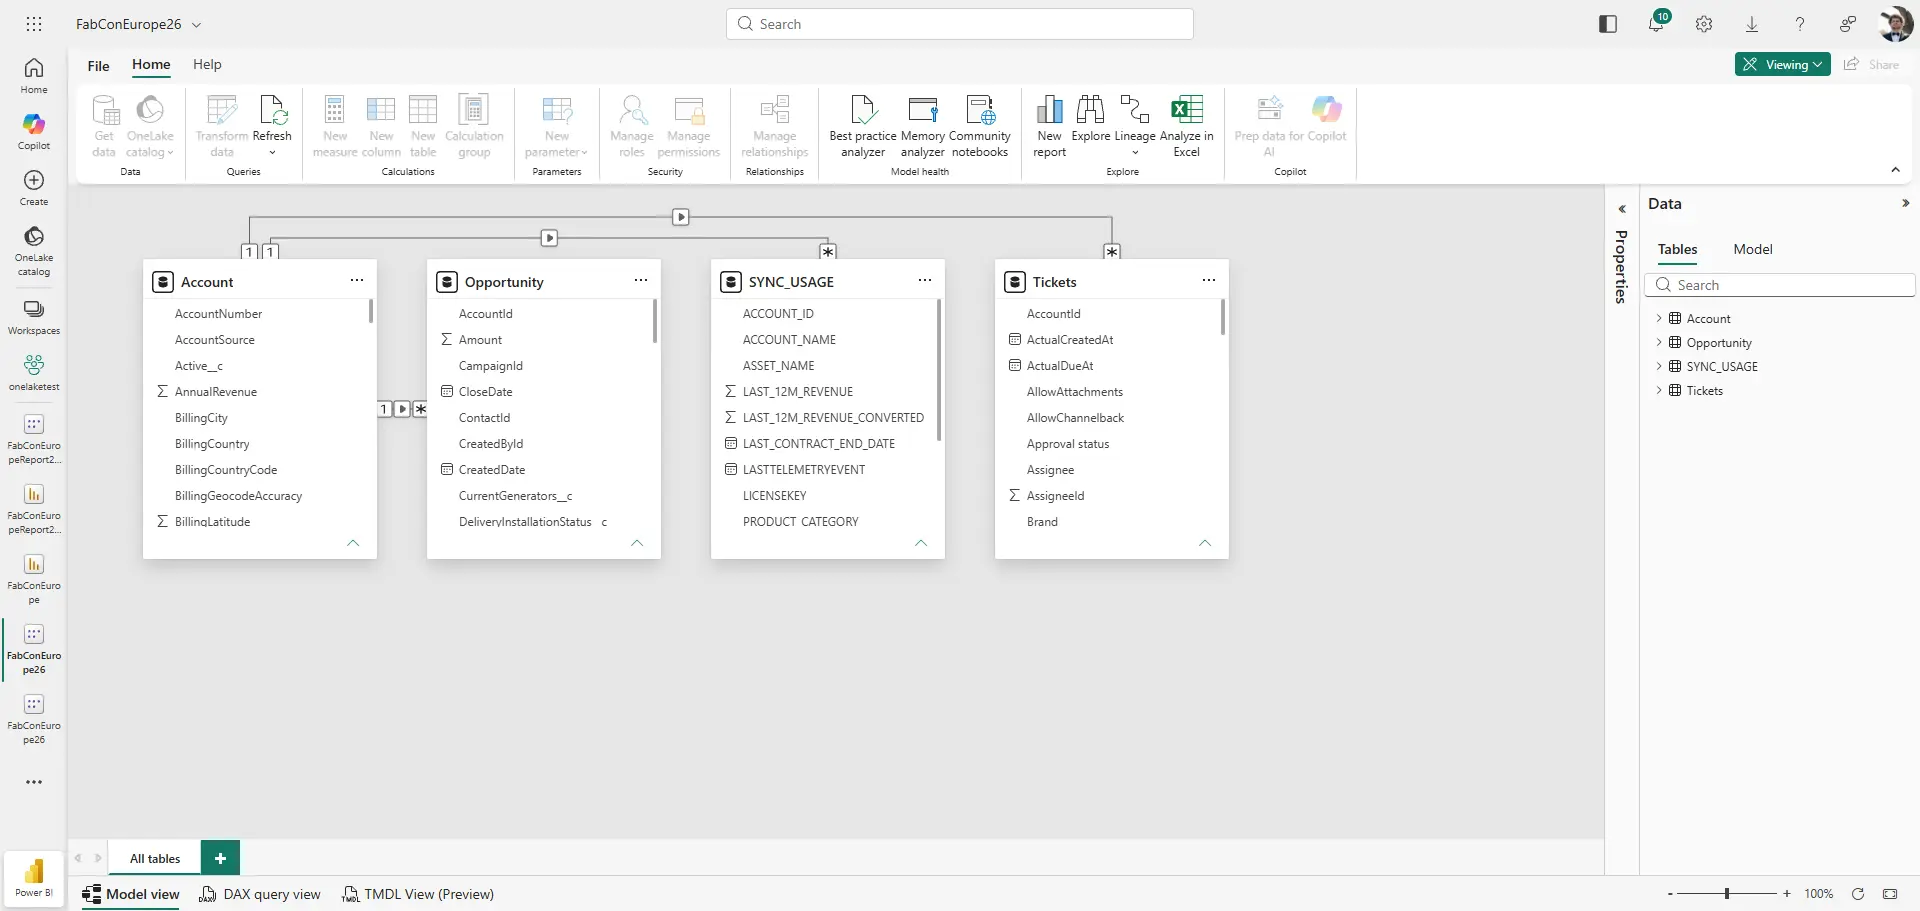The width and height of the screenshot is (1920, 911).
Task: Open the onelaketest workspace icon
Action: (x=34, y=373)
